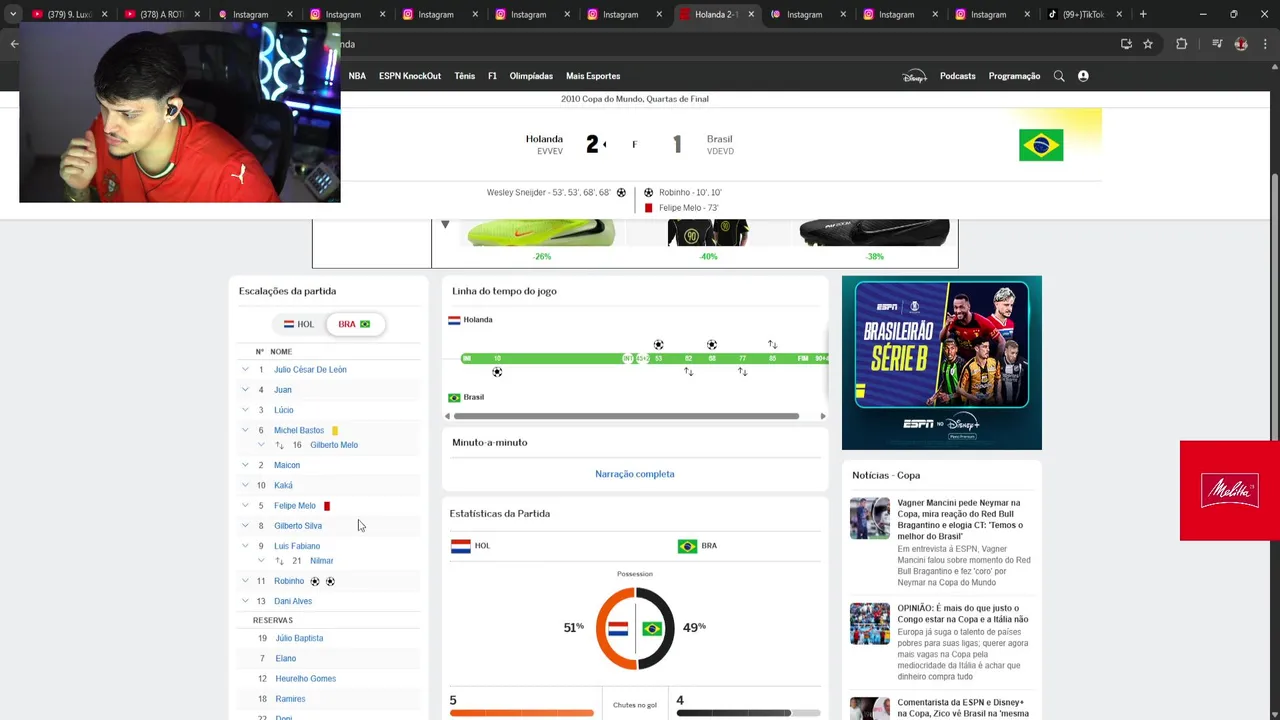This screenshot has height=720, width=1280.
Task: Click the Brasil substitution arrows at minute 62
Action: tap(688, 372)
